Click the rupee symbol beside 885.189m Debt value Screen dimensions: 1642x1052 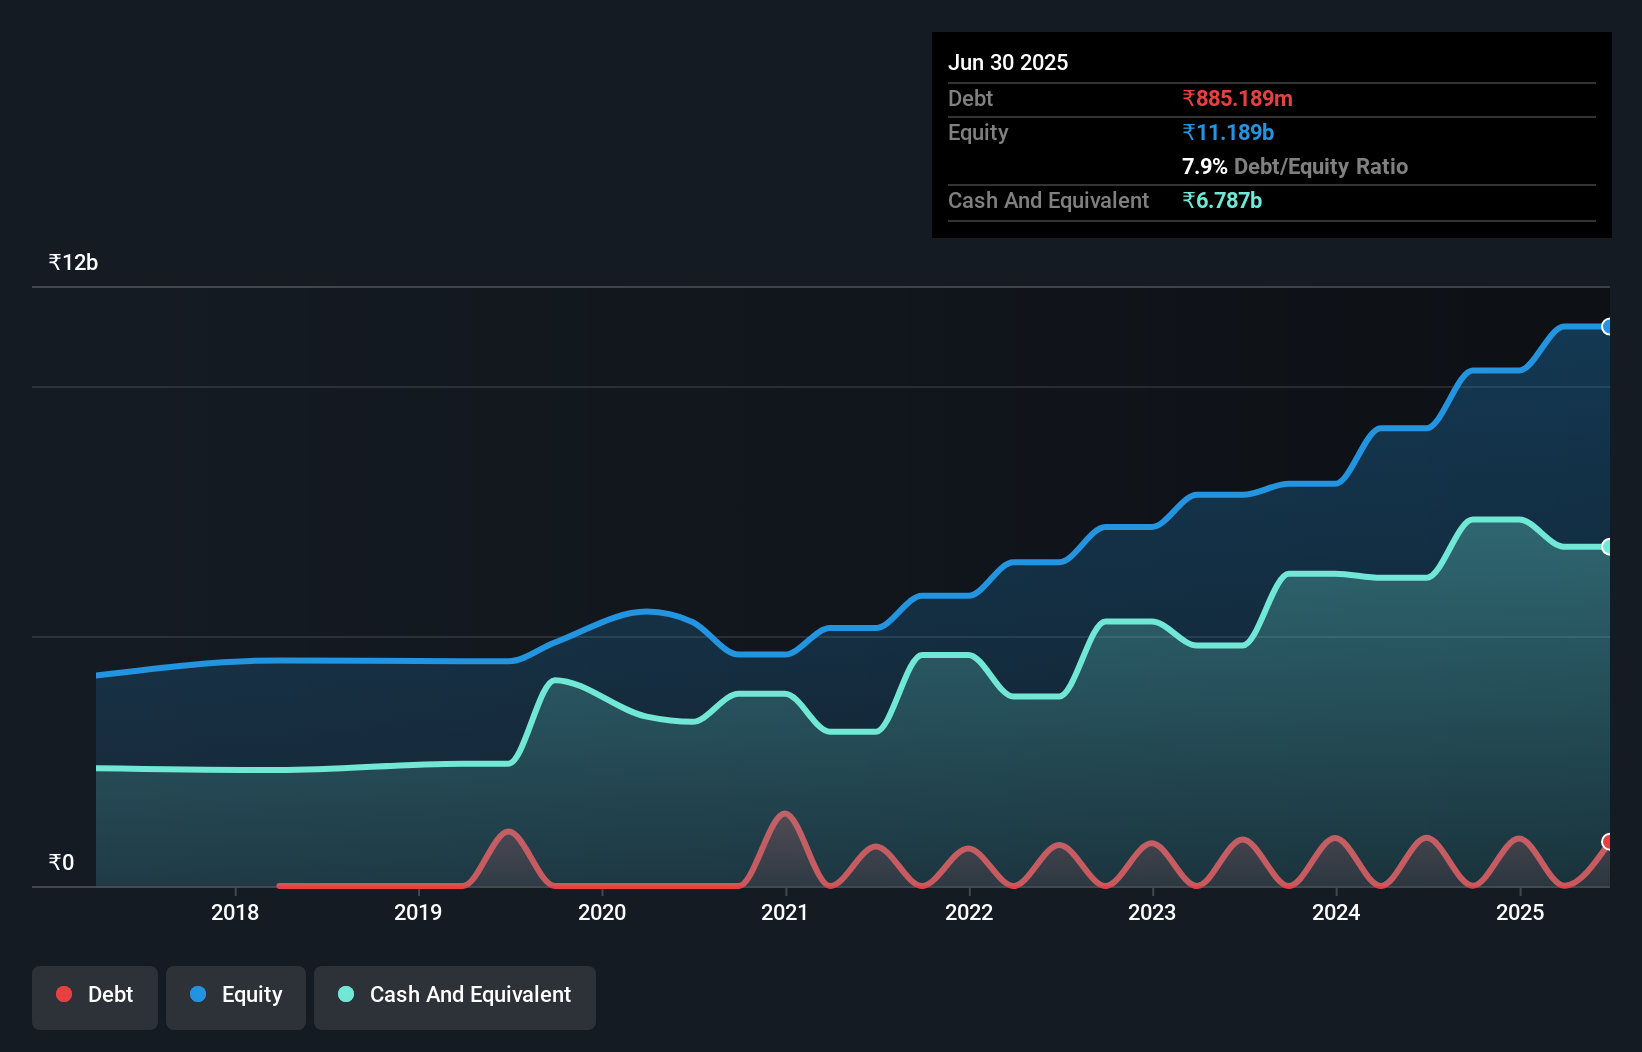click(1188, 98)
